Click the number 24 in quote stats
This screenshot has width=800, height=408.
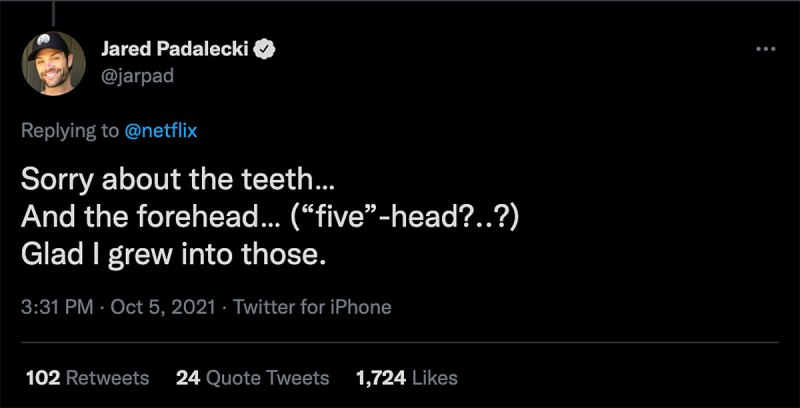point(186,378)
